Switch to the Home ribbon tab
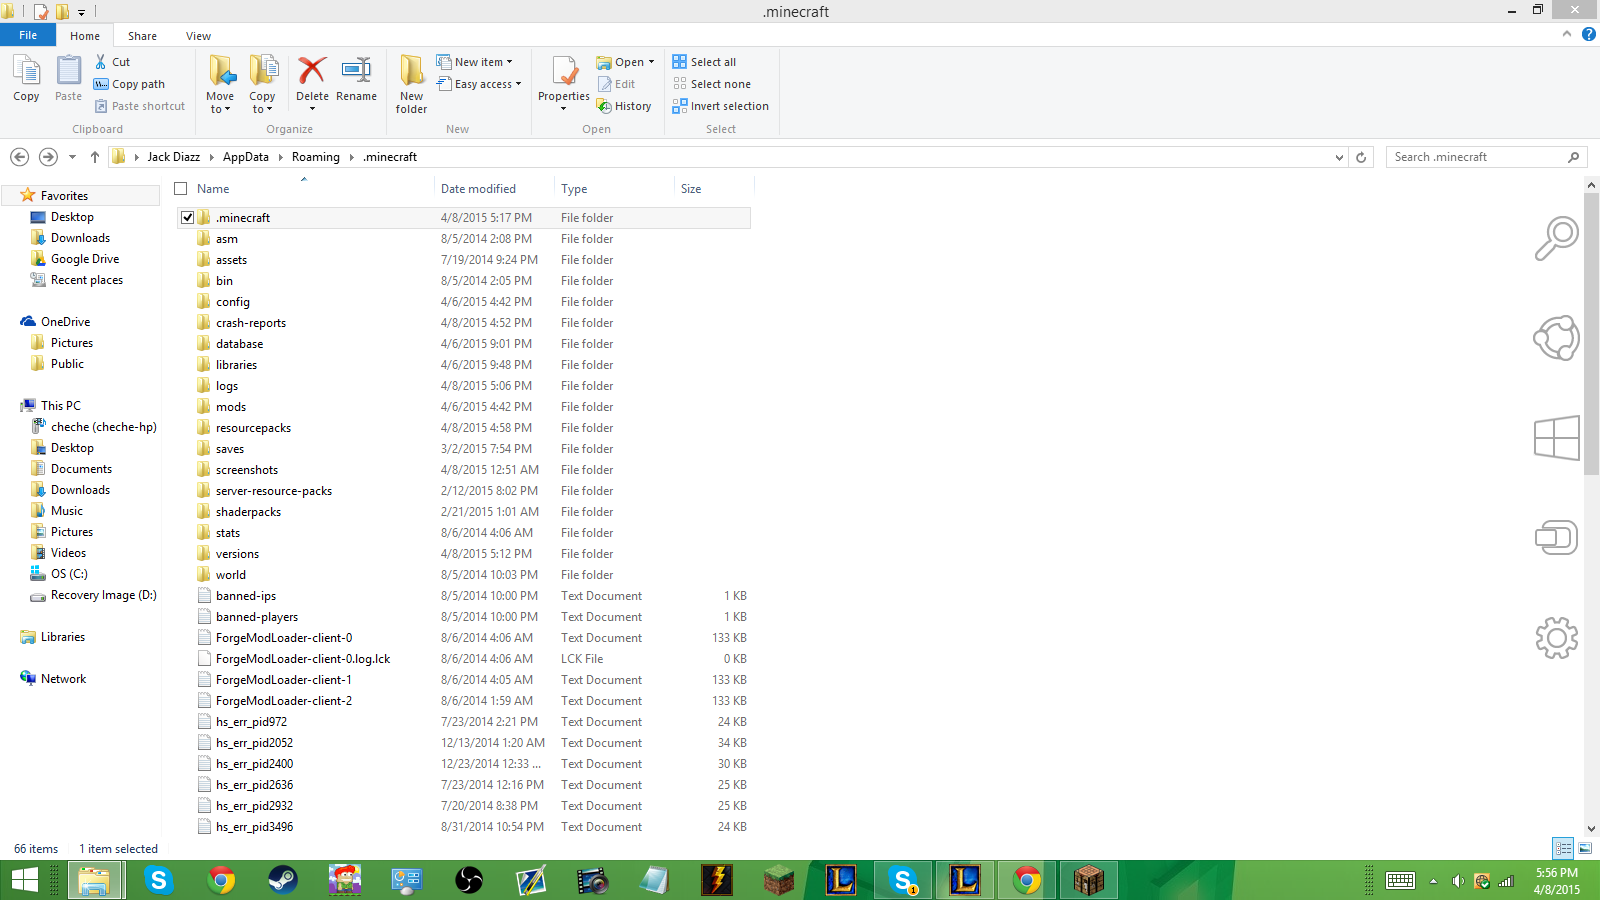The image size is (1600, 900). pos(85,36)
